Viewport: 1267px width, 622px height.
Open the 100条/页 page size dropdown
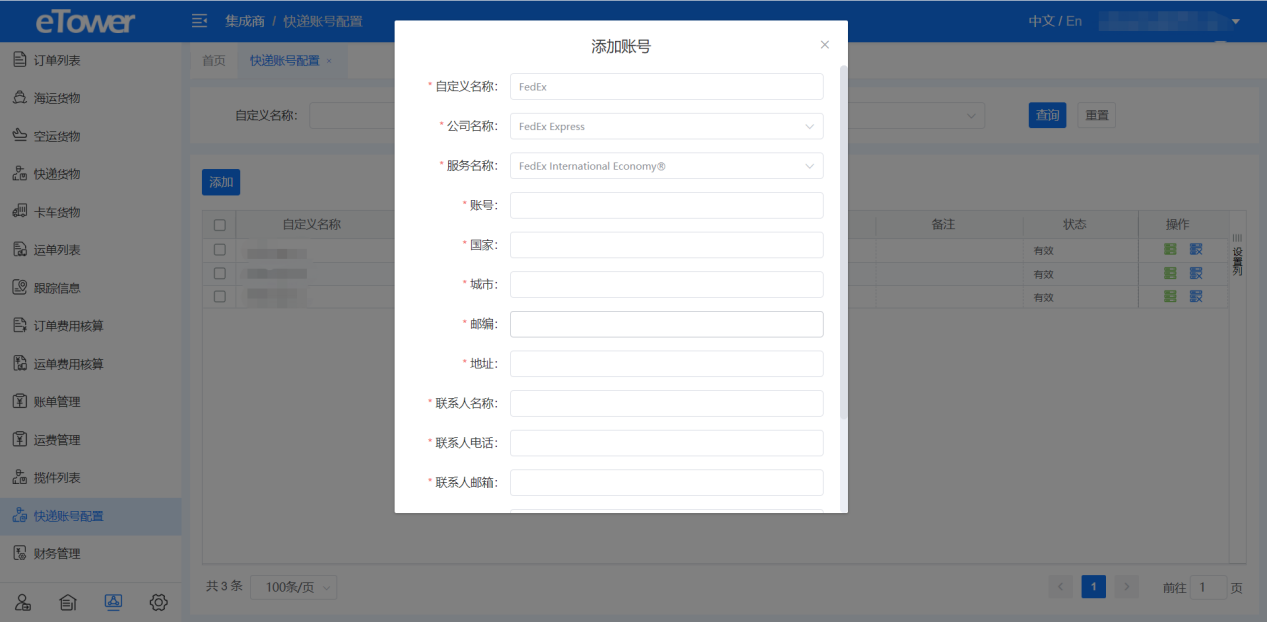pos(294,588)
